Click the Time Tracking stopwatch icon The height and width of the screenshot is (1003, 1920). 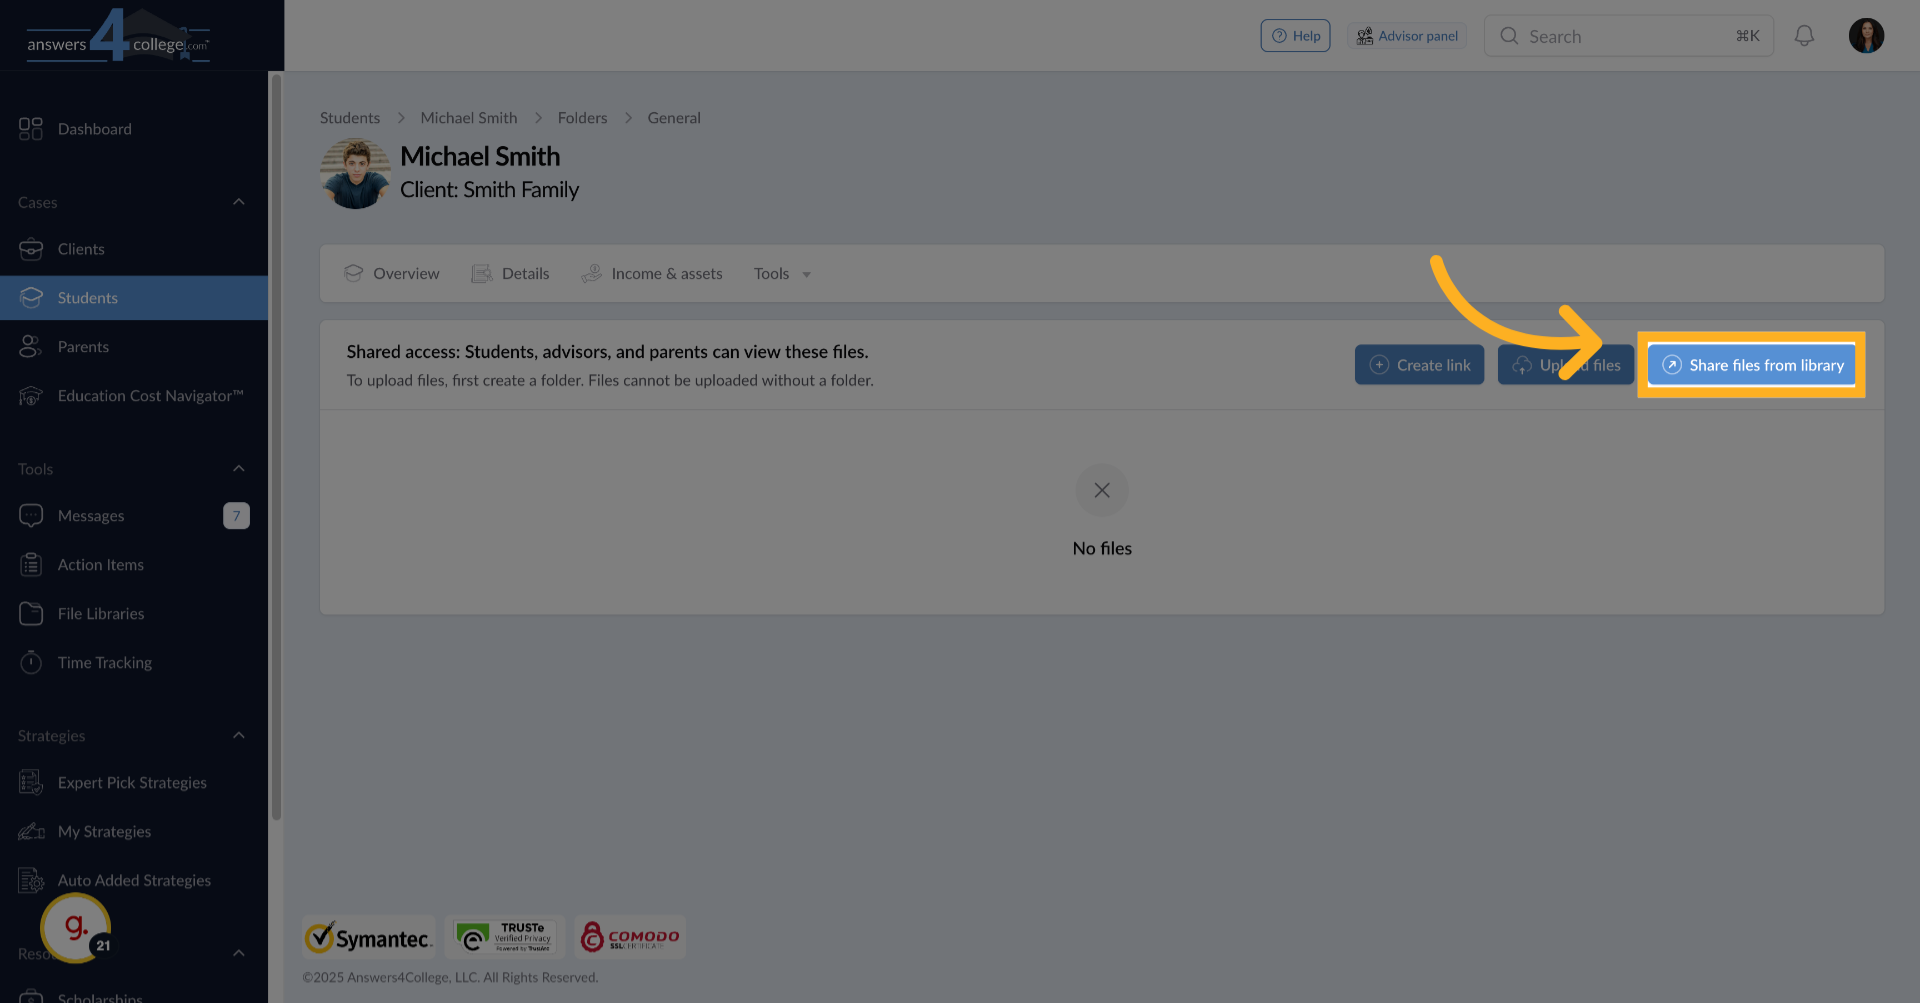[31, 663]
